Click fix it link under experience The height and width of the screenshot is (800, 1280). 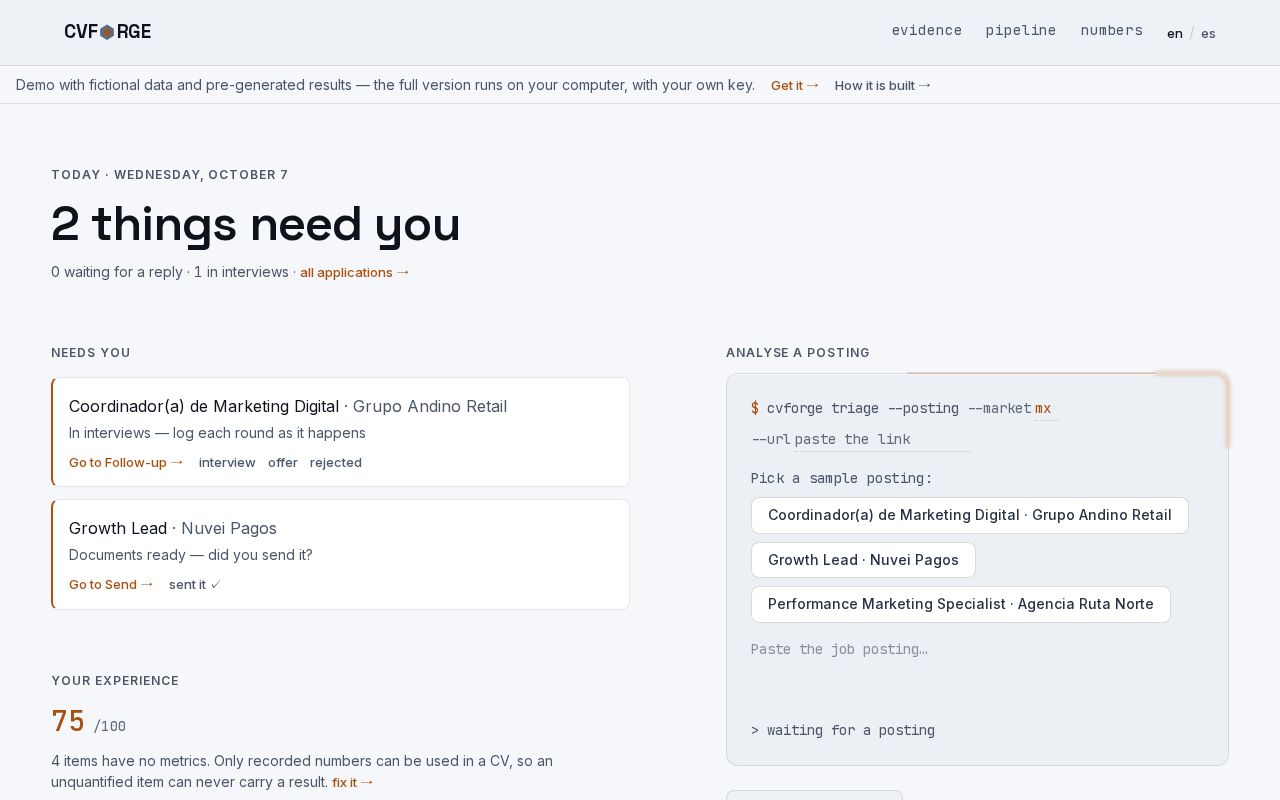[353, 782]
